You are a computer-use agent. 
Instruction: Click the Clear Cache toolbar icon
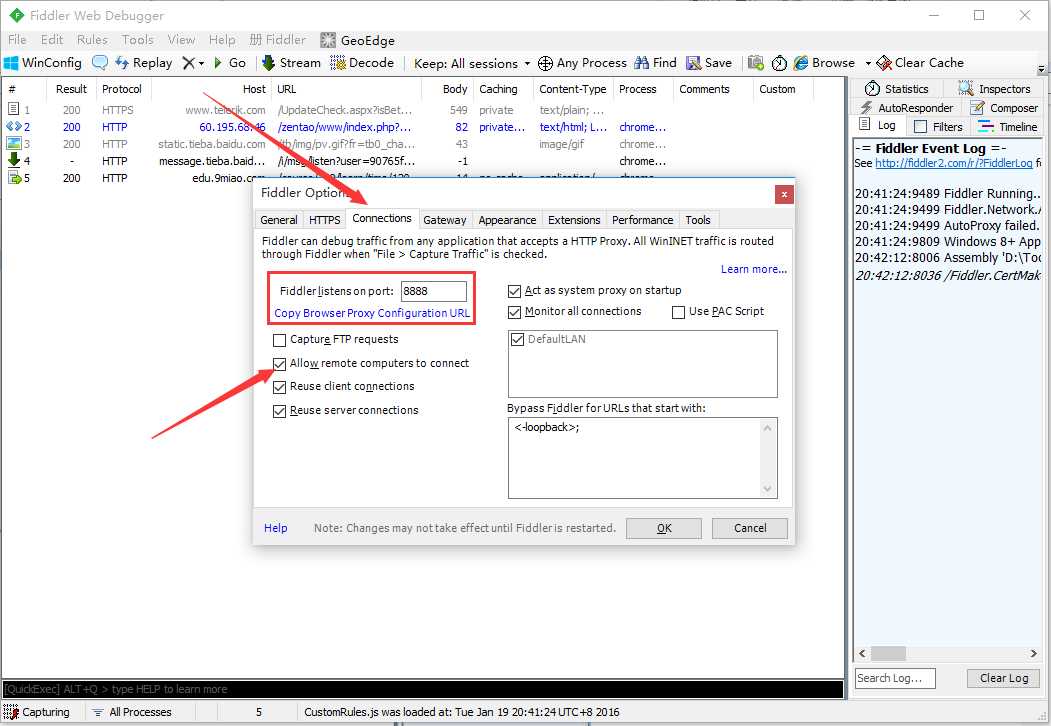(884, 62)
